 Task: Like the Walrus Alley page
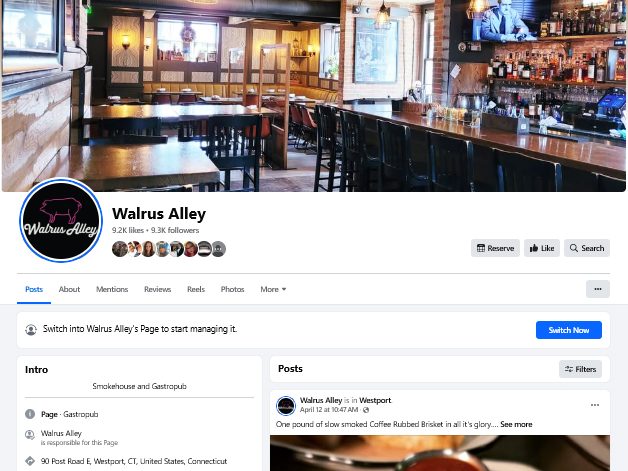point(541,248)
